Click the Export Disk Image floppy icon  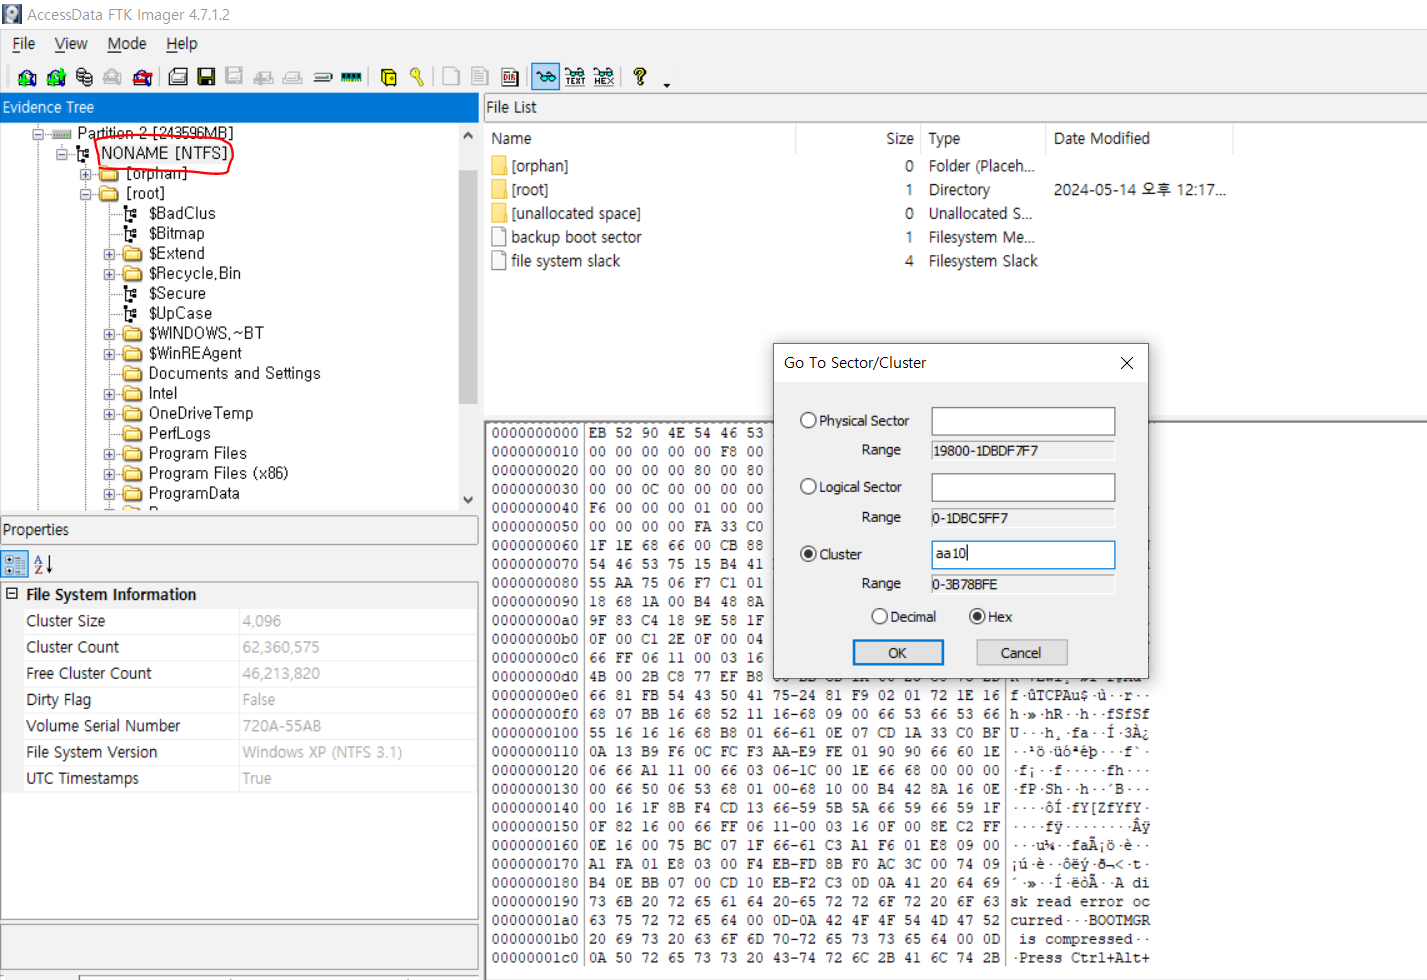point(207,77)
